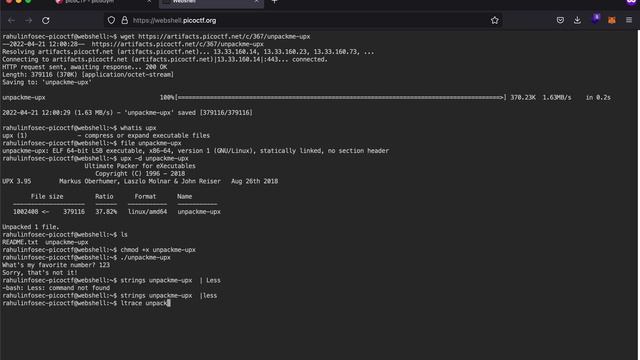Click 'README.txt' in the ls output

(x=20, y=242)
